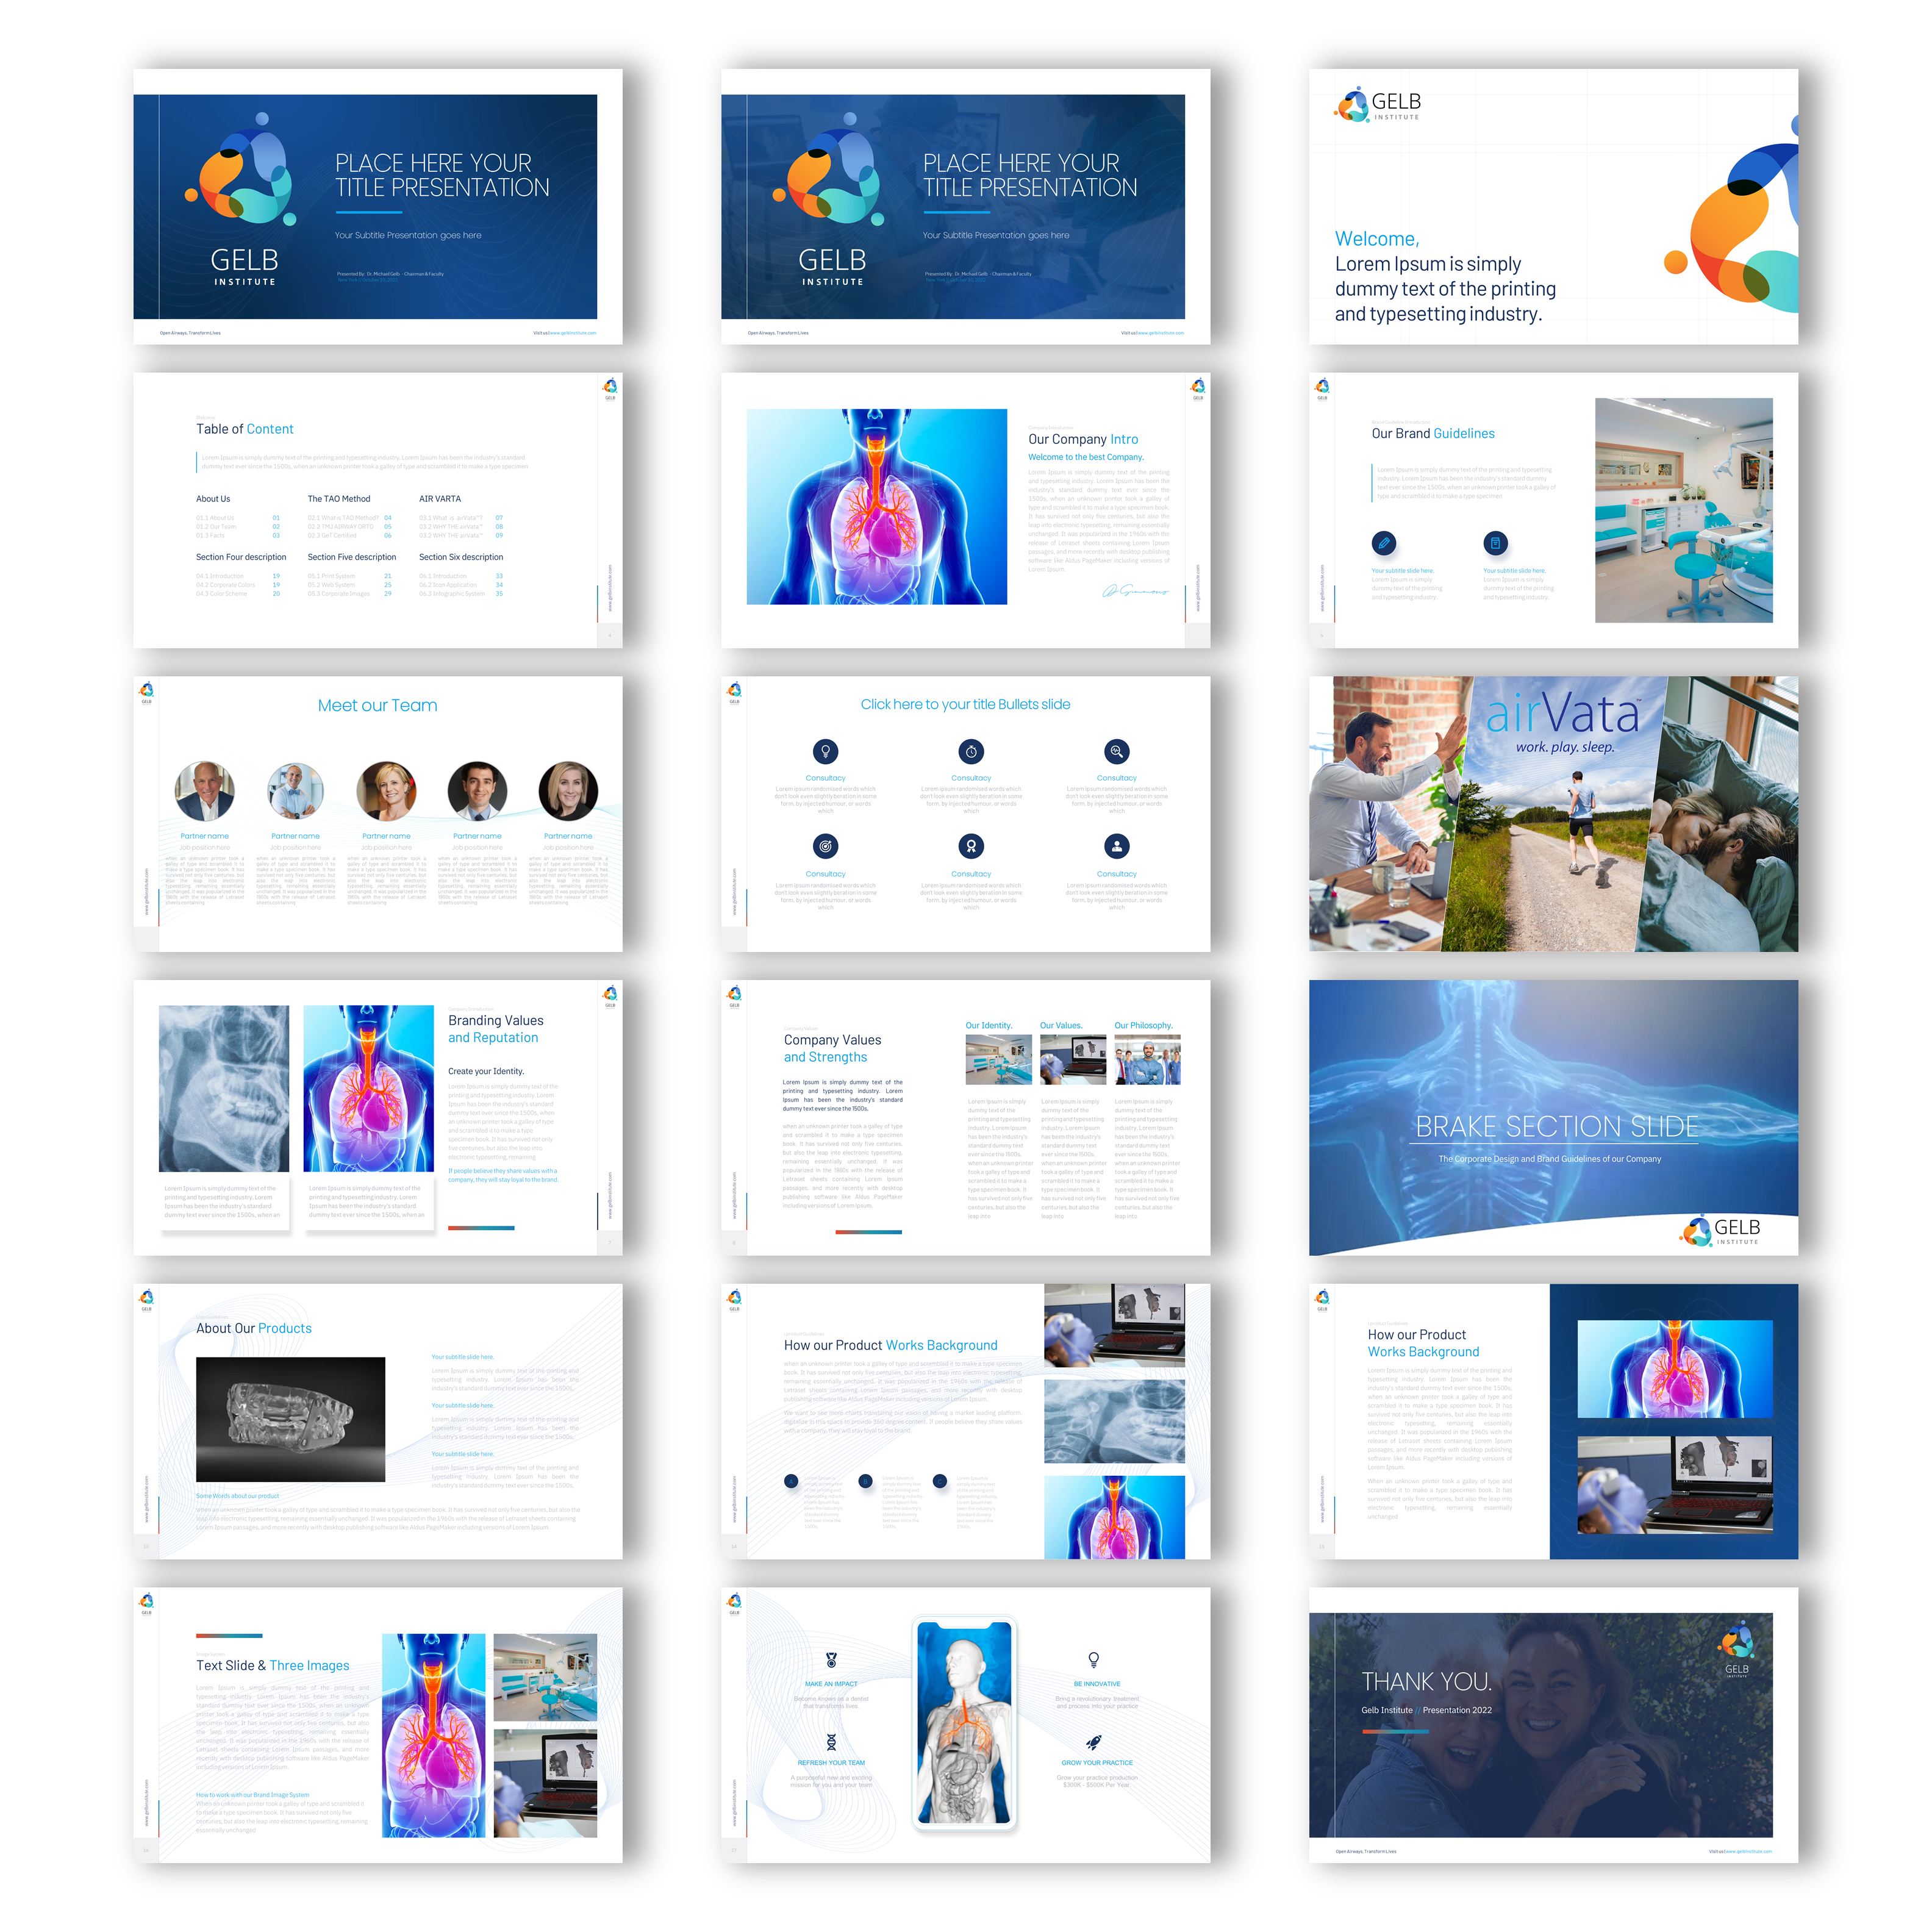Click the lightbulb icon above Be Innovative

tap(1094, 1660)
